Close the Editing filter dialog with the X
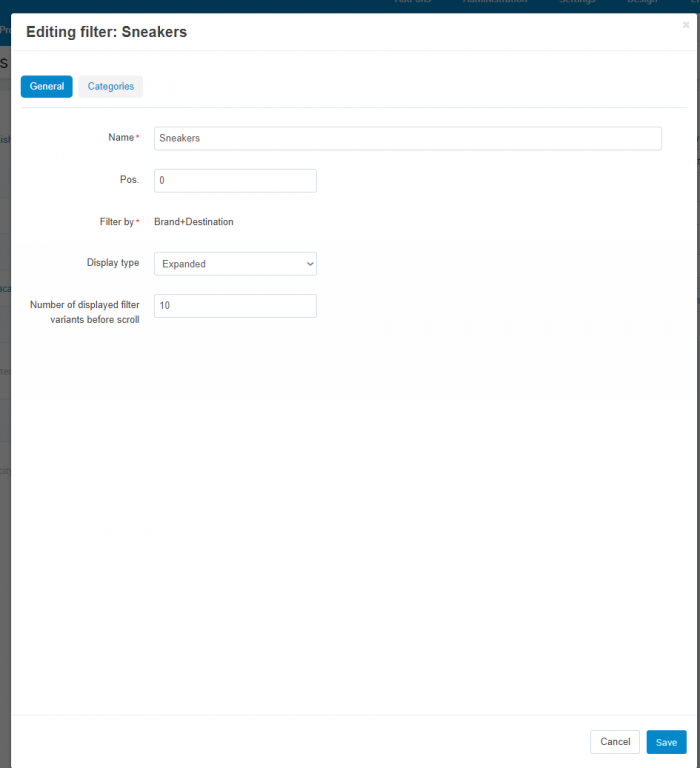Image resolution: width=700 pixels, height=768 pixels. coord(686,25)
